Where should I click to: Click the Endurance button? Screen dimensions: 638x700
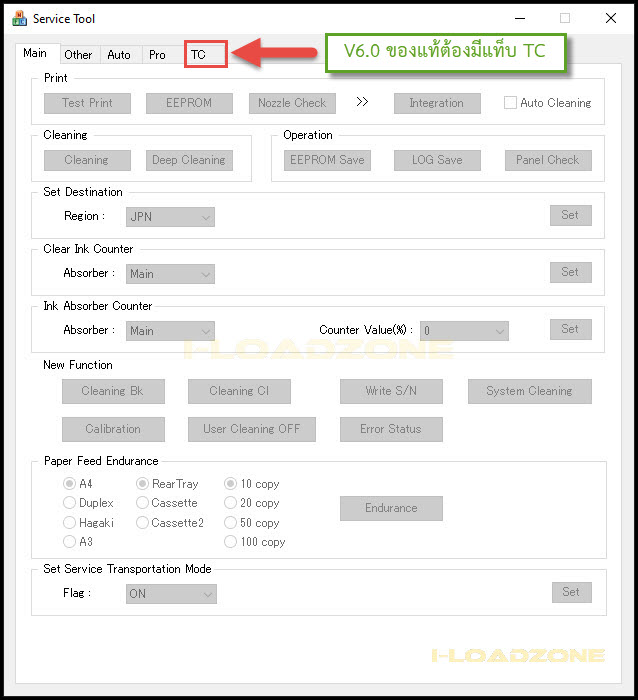[391, 508]
